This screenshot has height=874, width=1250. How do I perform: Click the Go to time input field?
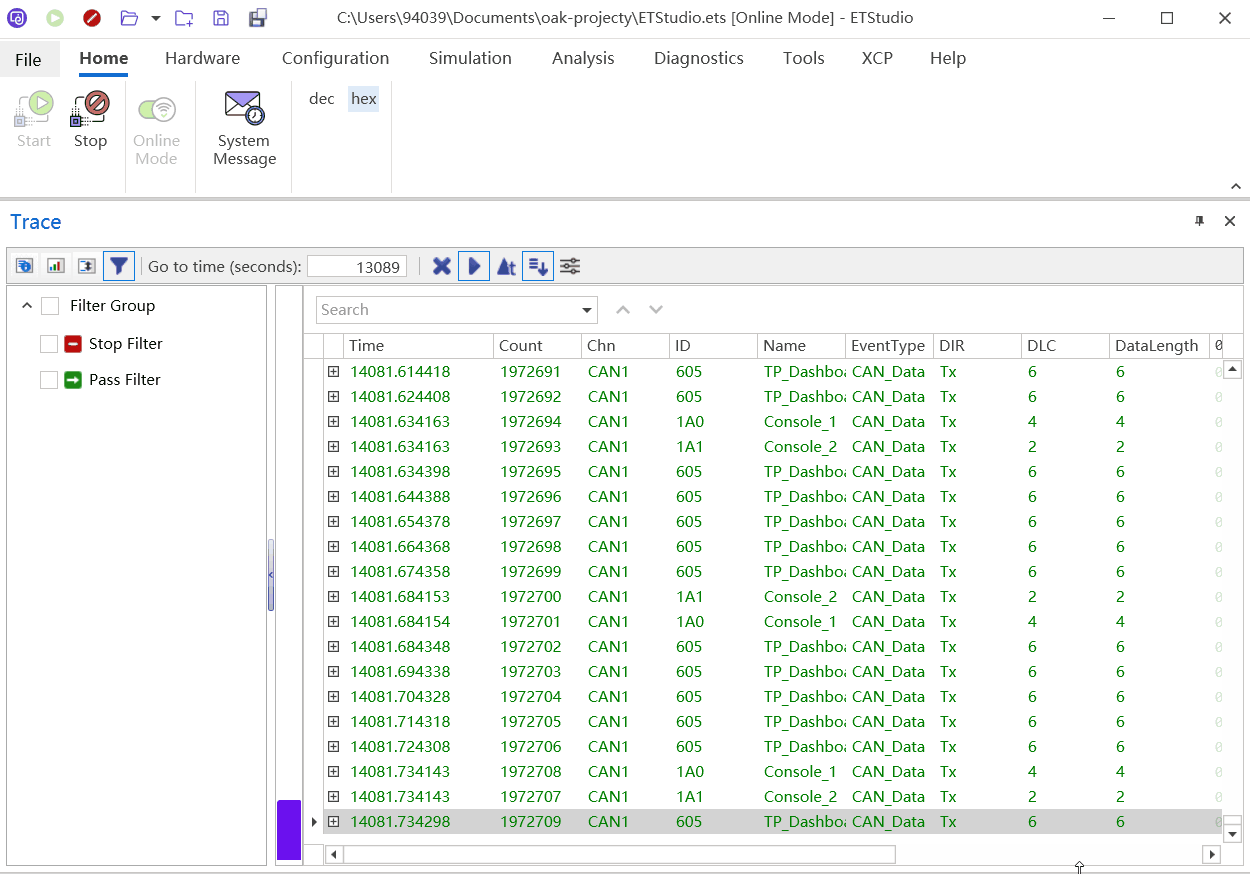point(356,266)
